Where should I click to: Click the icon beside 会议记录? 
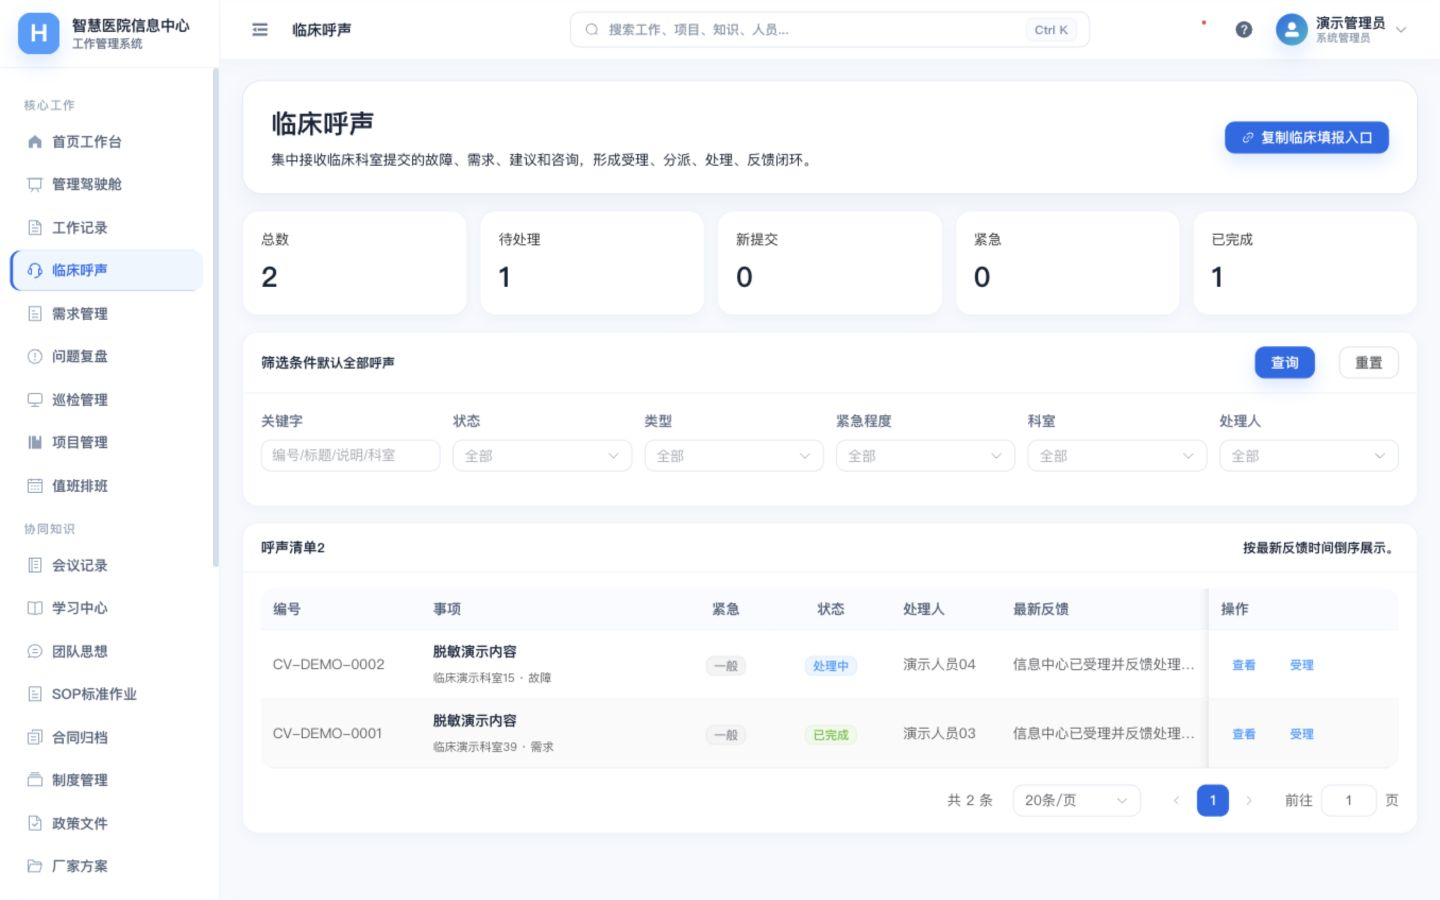[x=35, y=565]
